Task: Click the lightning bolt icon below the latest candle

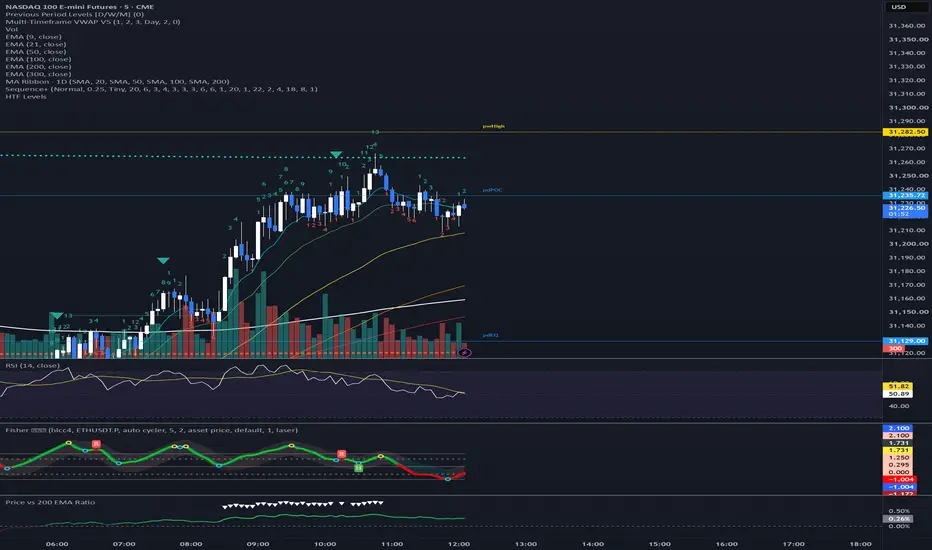Action: pyautogui.click(x=464, y=353)
